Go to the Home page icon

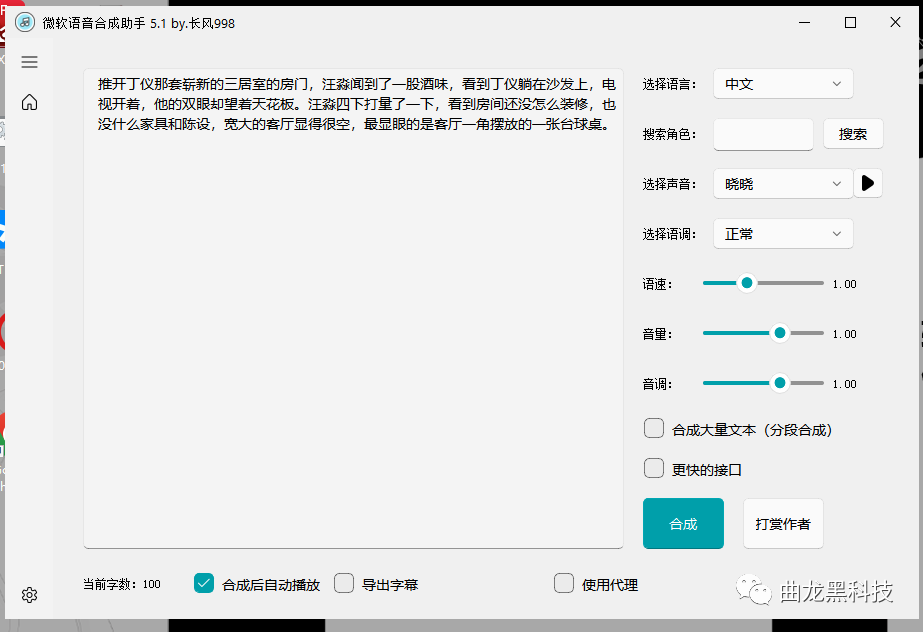click(29, 102)
